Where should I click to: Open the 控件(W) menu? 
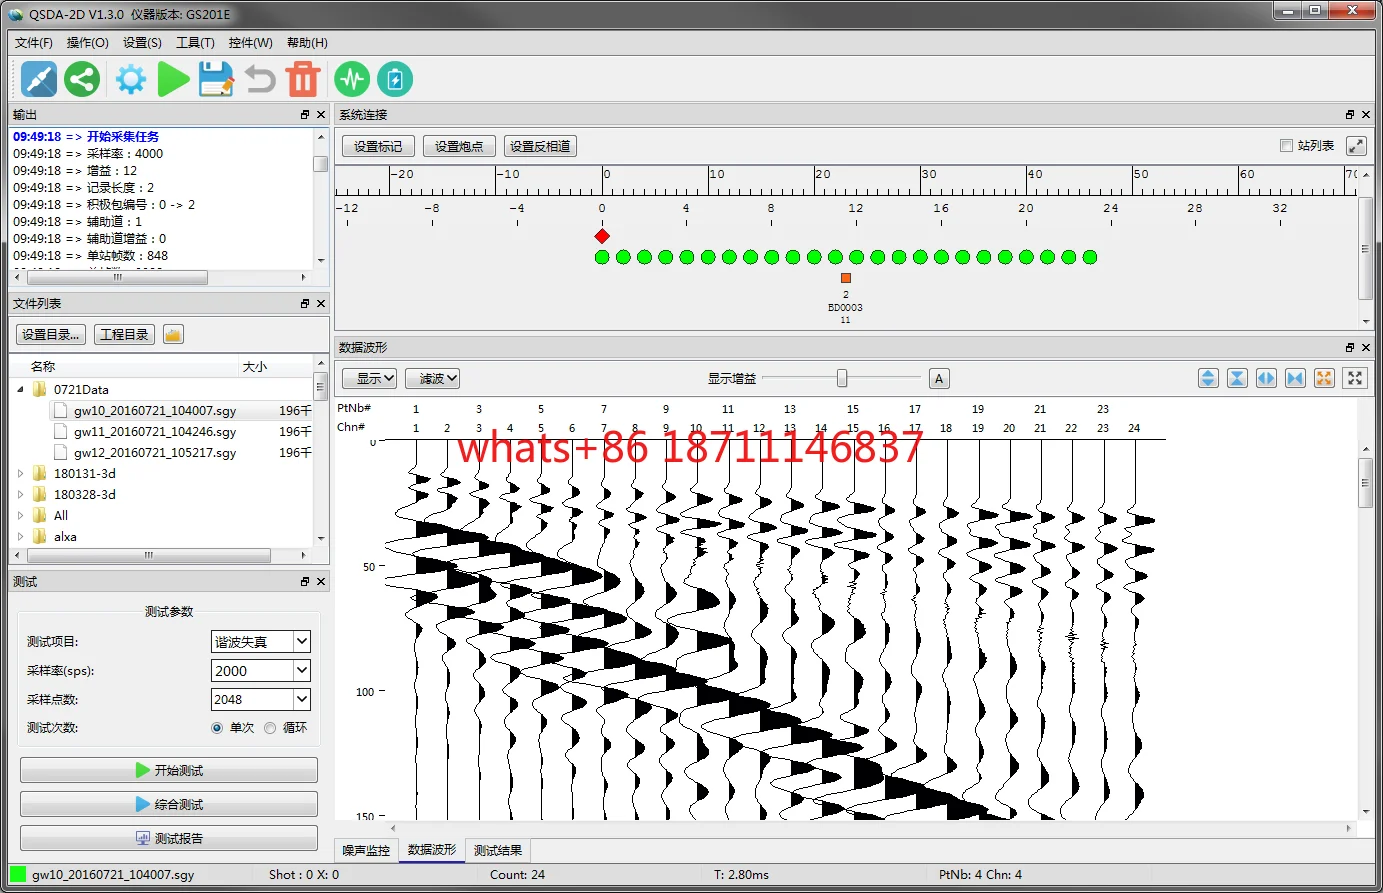tap(250, 43)
